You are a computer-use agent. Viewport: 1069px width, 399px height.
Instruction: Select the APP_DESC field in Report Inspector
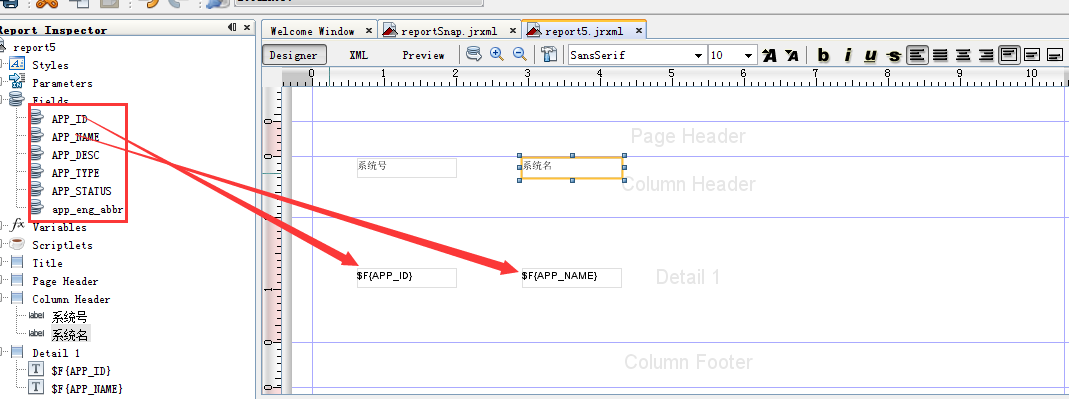click(x=75, y=155)
